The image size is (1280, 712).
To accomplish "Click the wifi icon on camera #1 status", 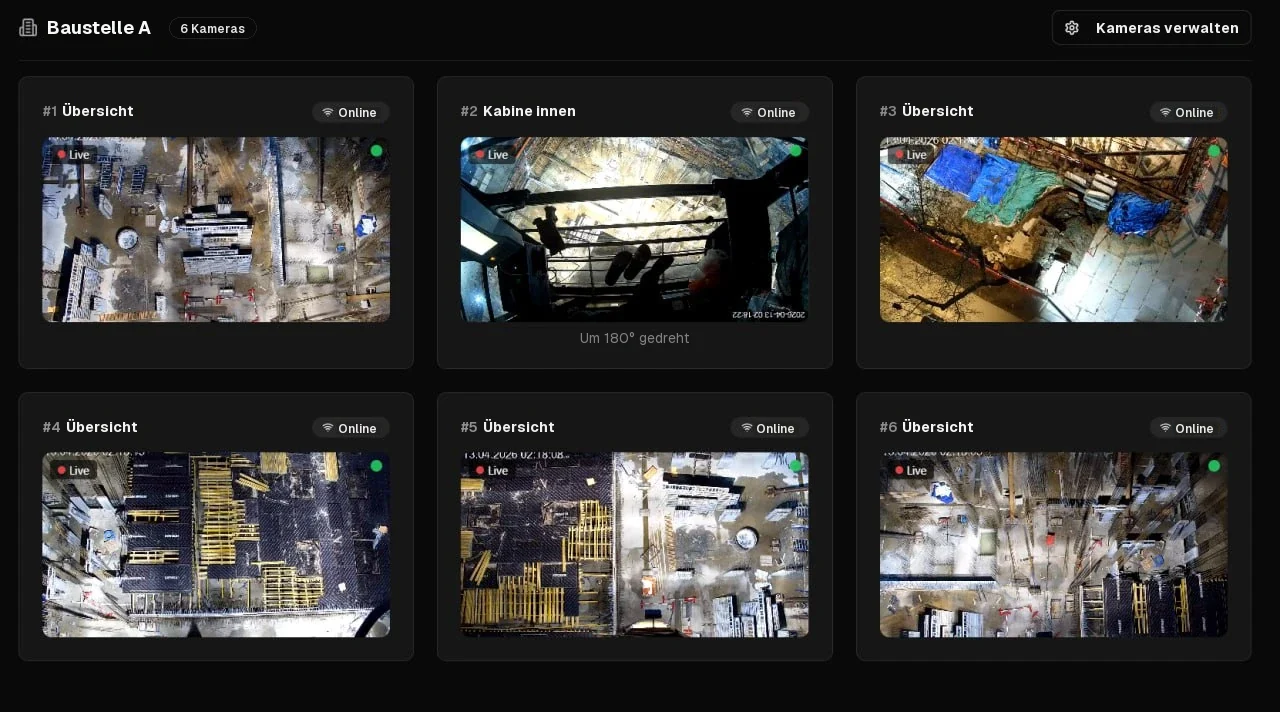I will pos(328,112).
